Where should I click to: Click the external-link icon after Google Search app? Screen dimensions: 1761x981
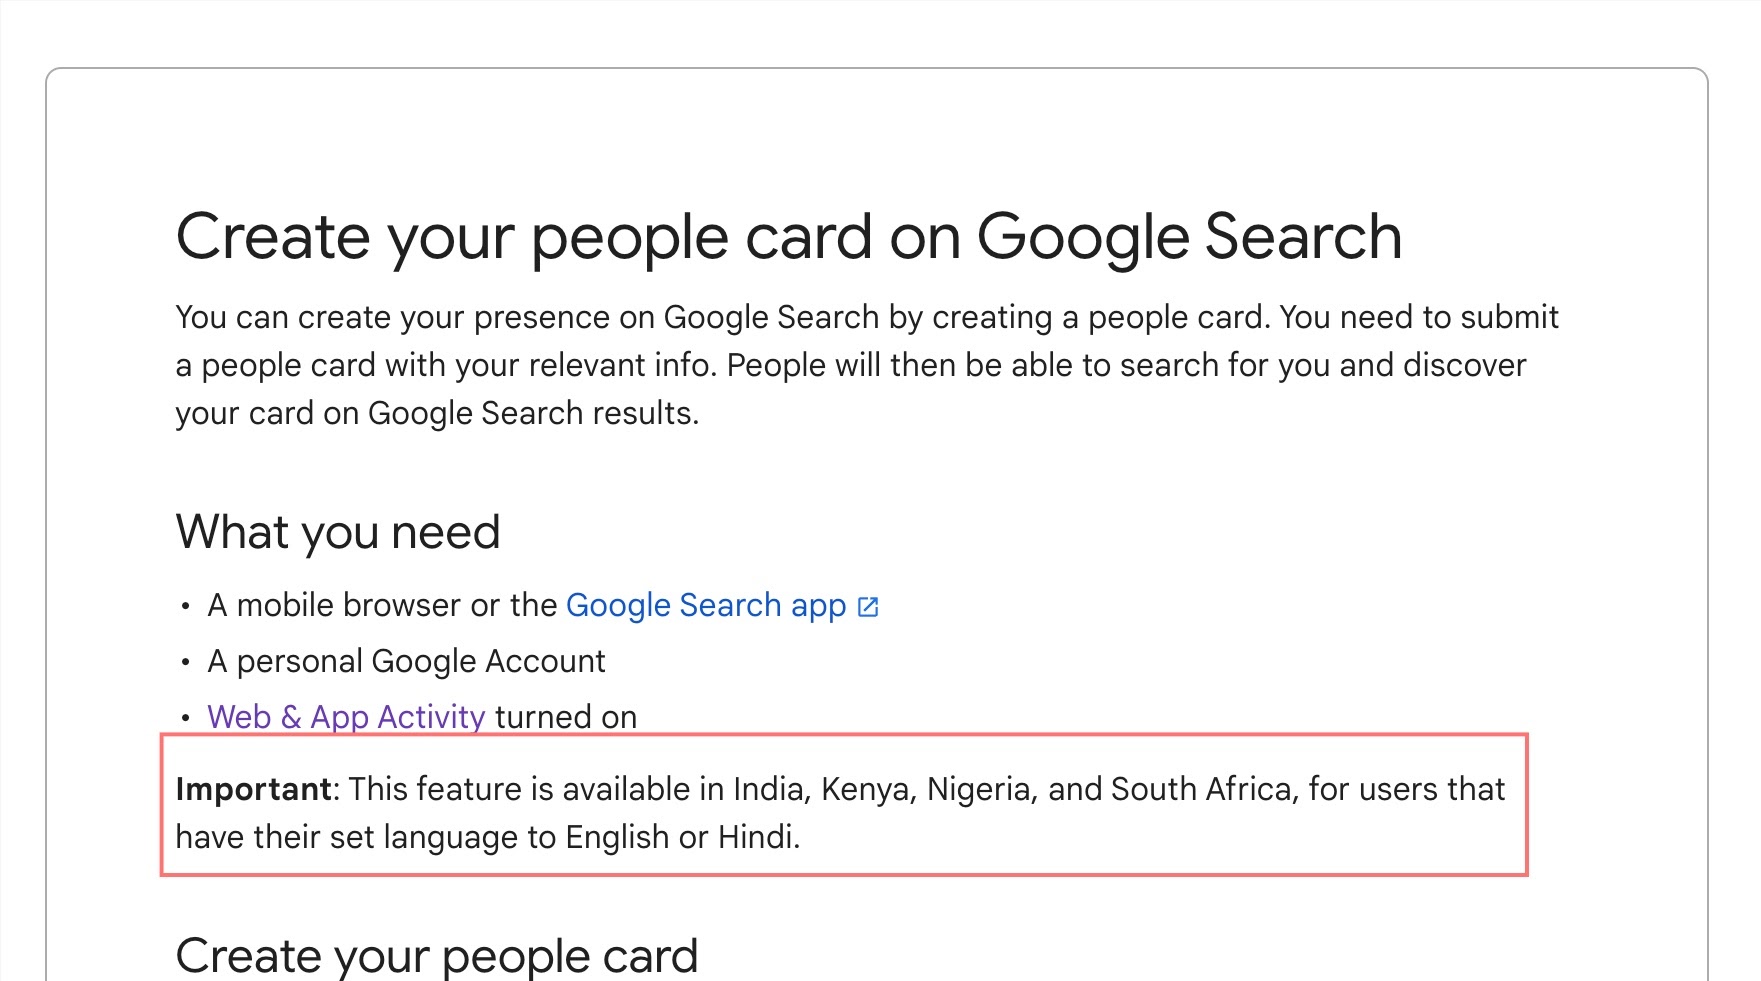(868, 607)
